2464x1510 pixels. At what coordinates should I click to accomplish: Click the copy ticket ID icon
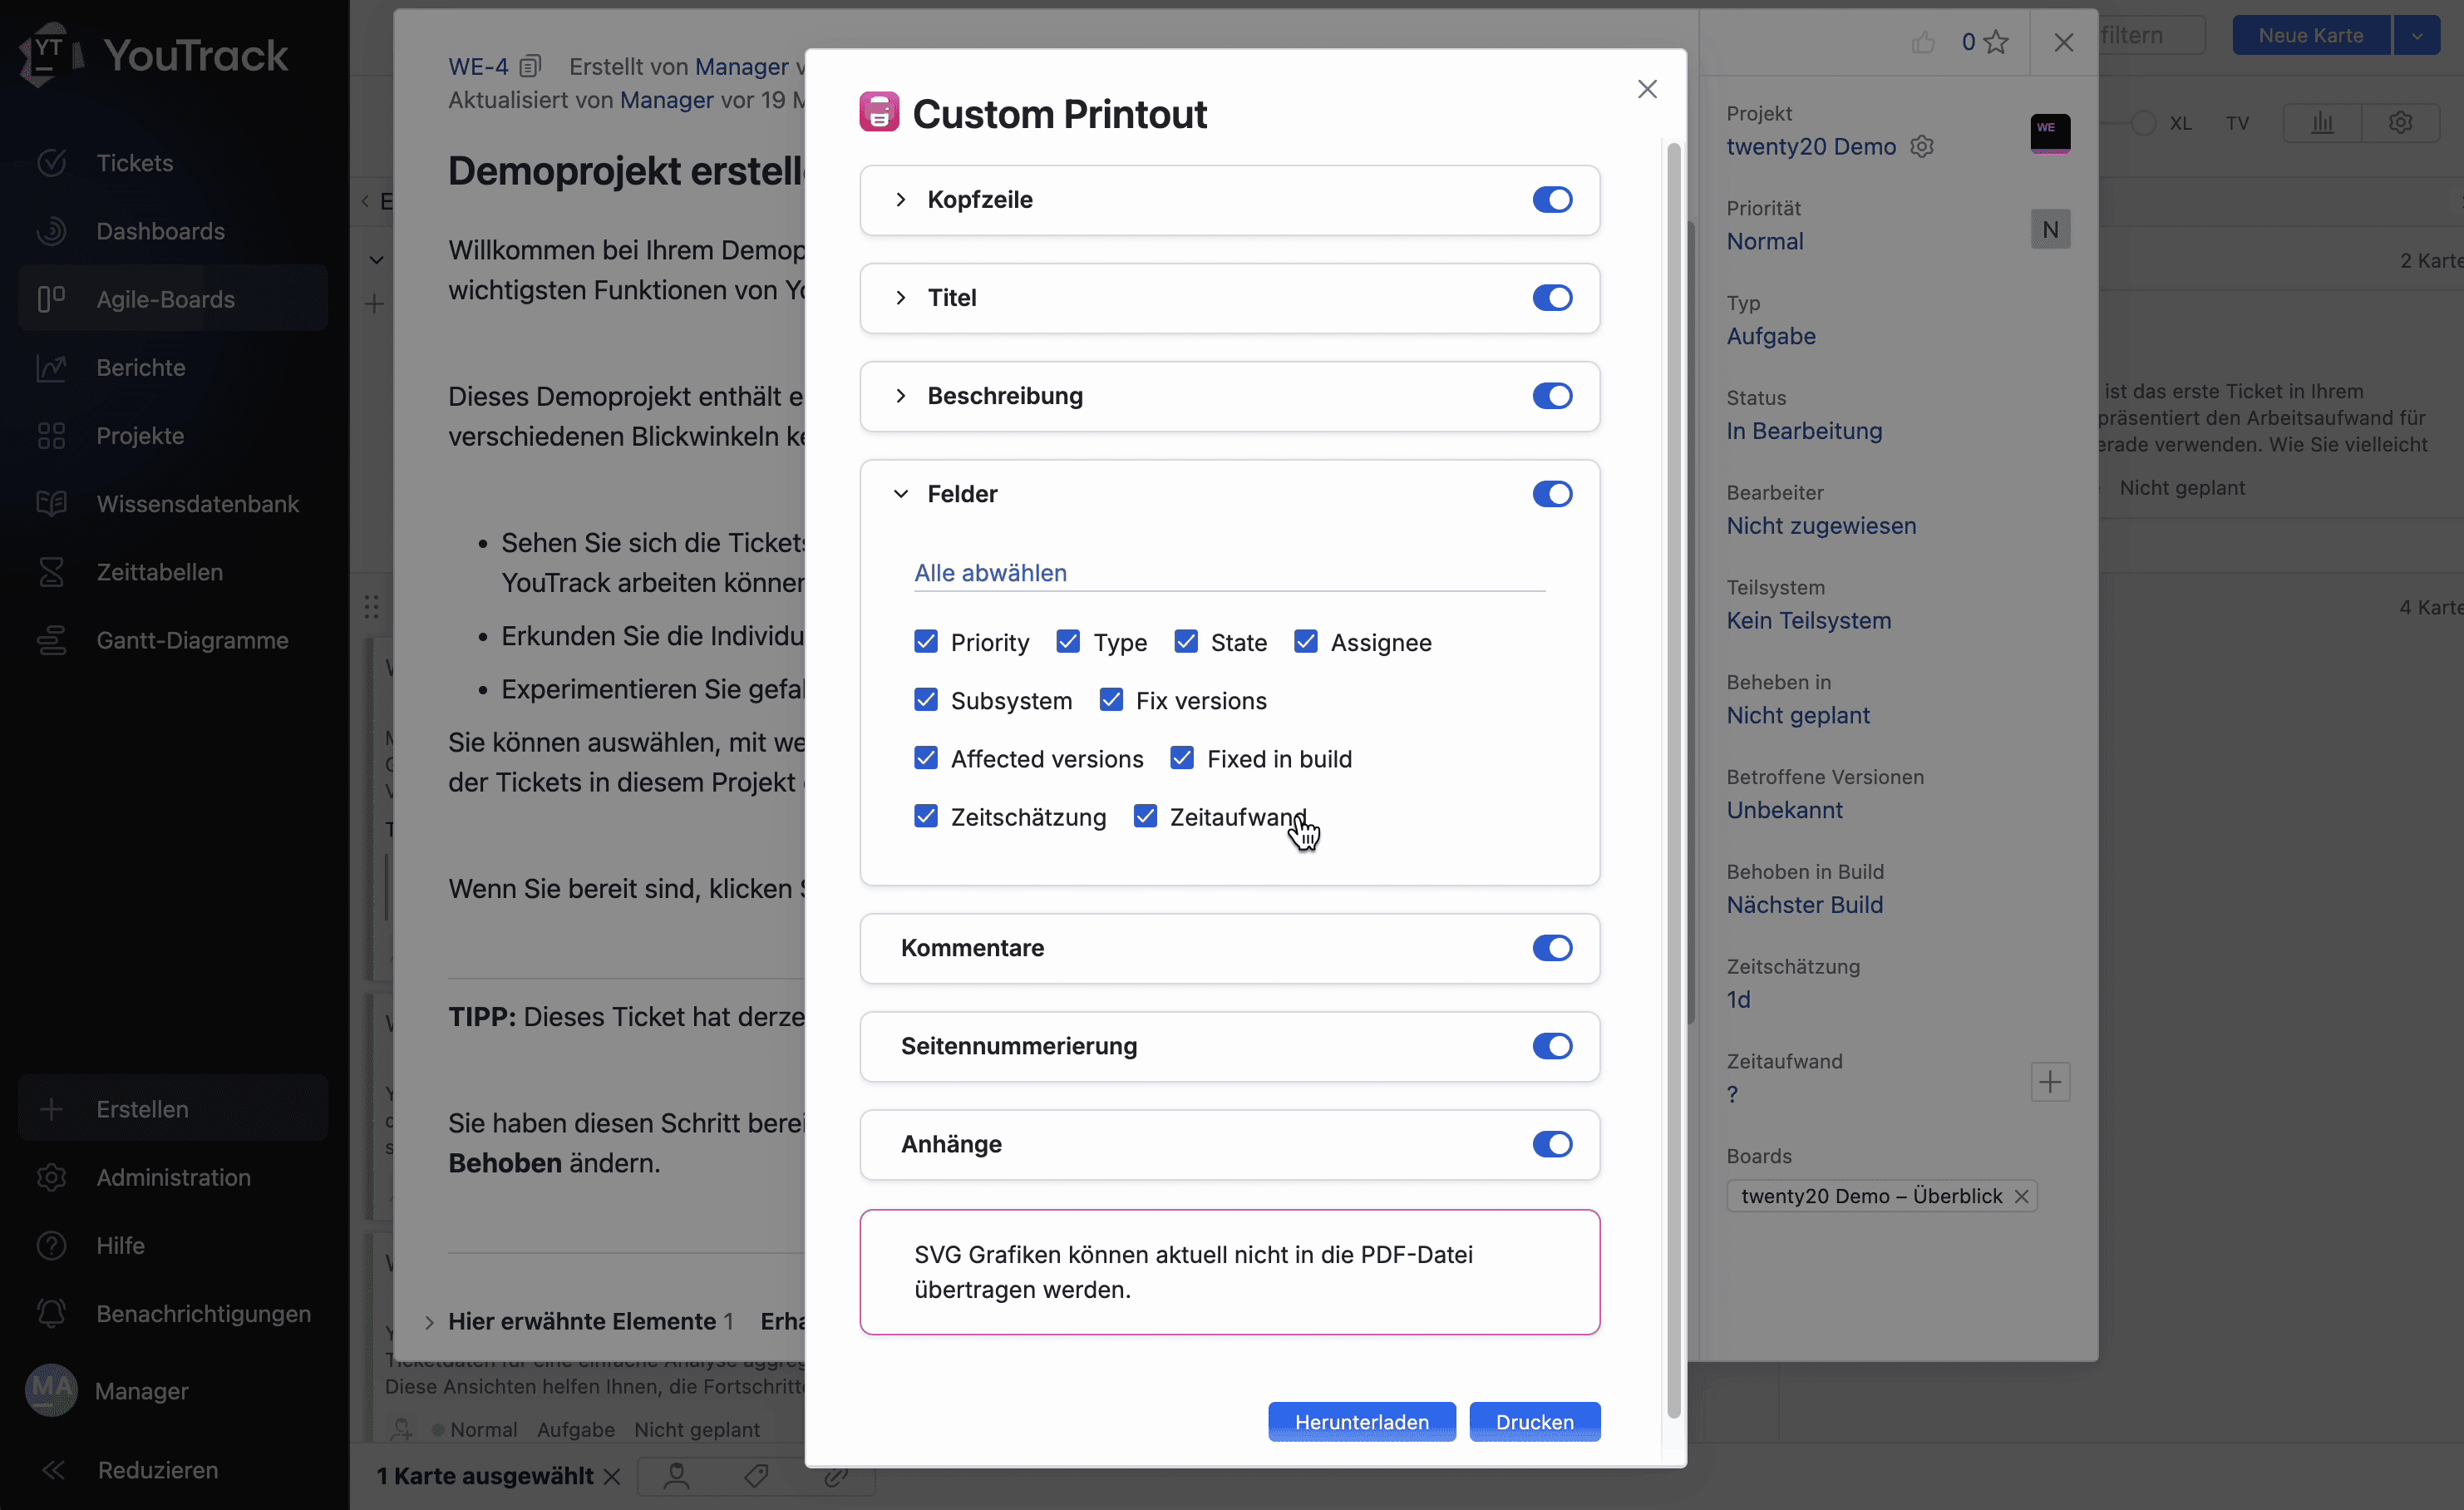tap(530, 66)
